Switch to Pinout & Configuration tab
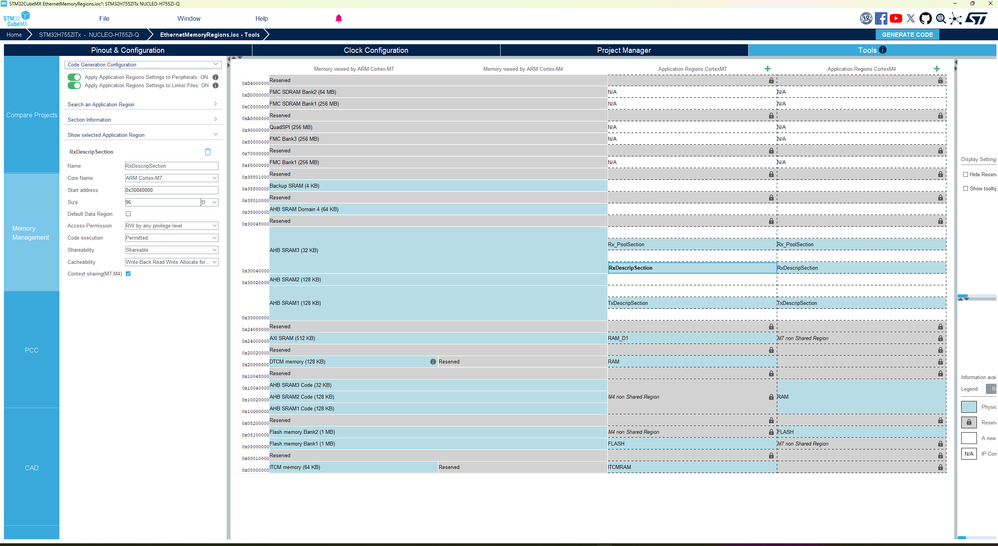The height and width of the screenshot is (546, 998). click(127, 50)
